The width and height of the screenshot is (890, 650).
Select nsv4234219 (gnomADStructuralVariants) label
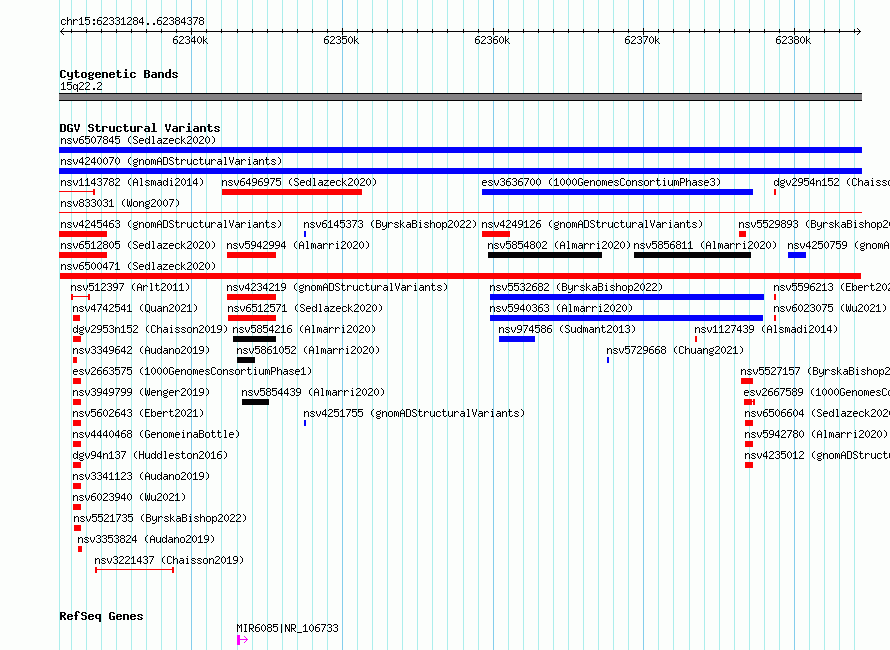click(x=337, y=287)
